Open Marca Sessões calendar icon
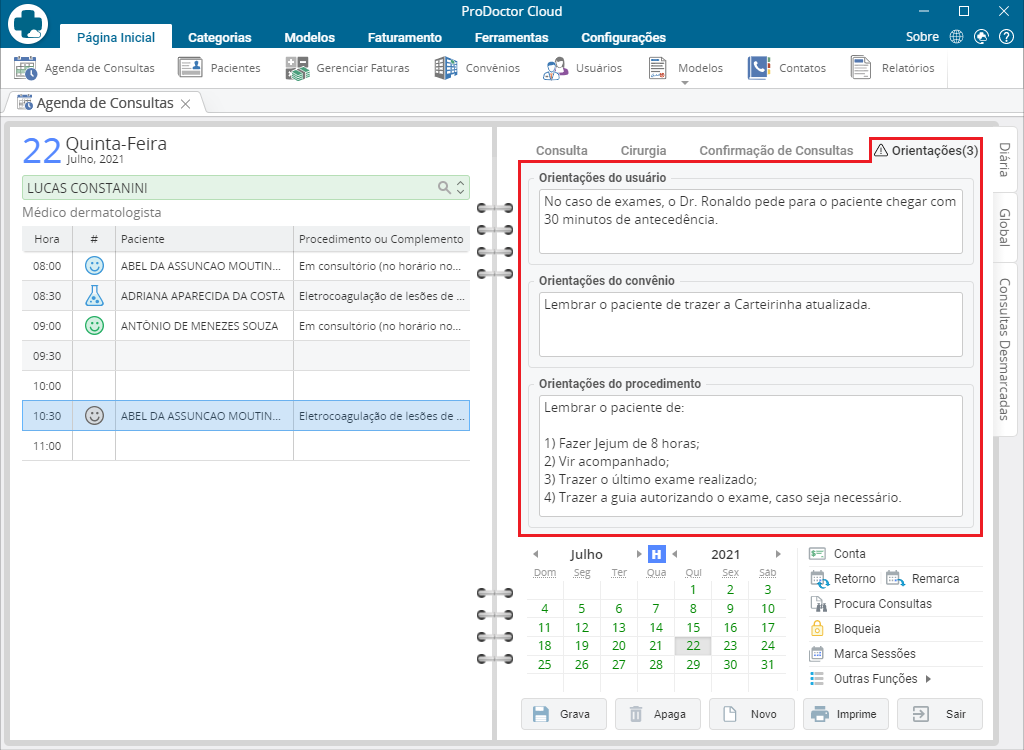1024x750 pixels. 817,653
